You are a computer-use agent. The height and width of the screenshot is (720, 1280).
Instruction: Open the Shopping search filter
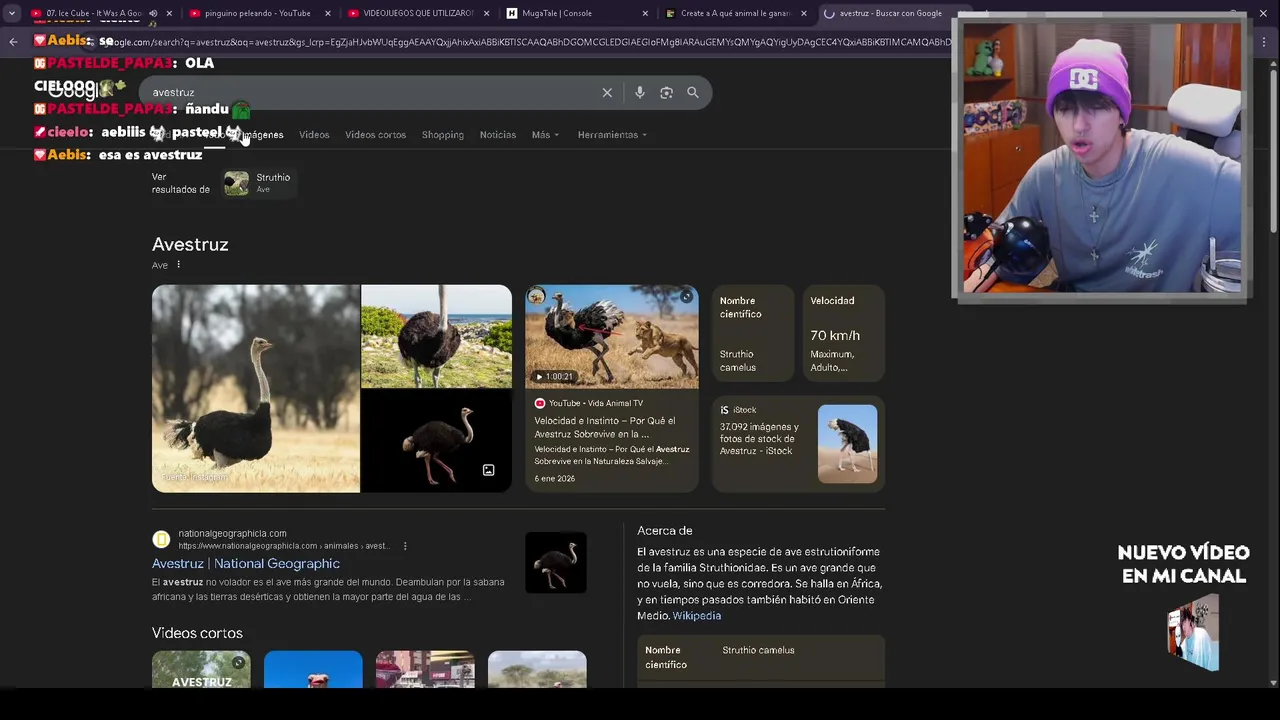click(x=442, y=135)
